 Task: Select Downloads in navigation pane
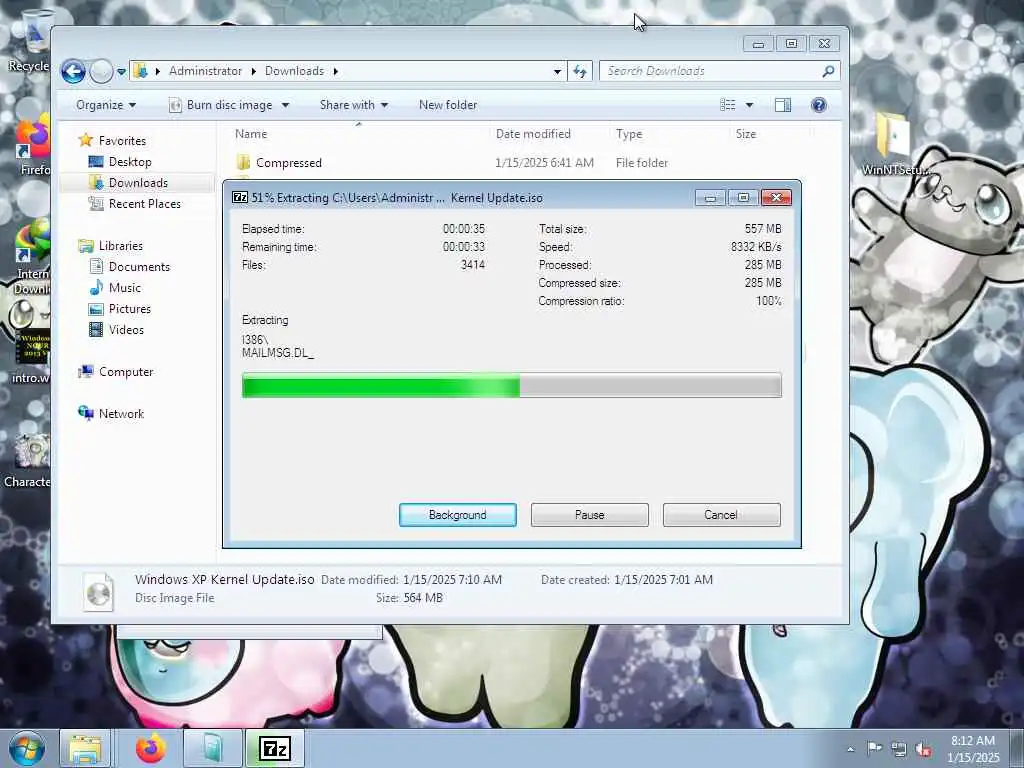(x=138, y=183)
